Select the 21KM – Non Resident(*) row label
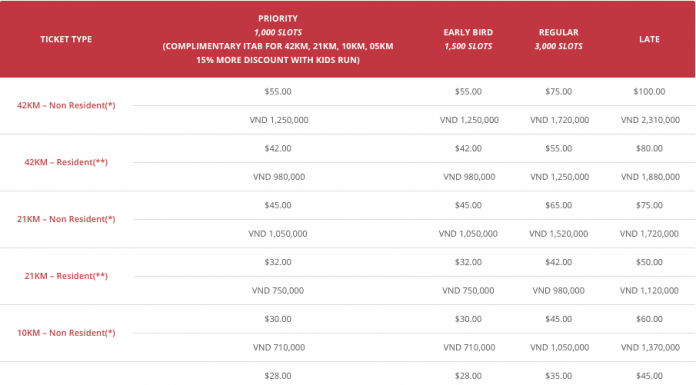Image resolution: width=696 pixels, height=385 pixels. 66,219
